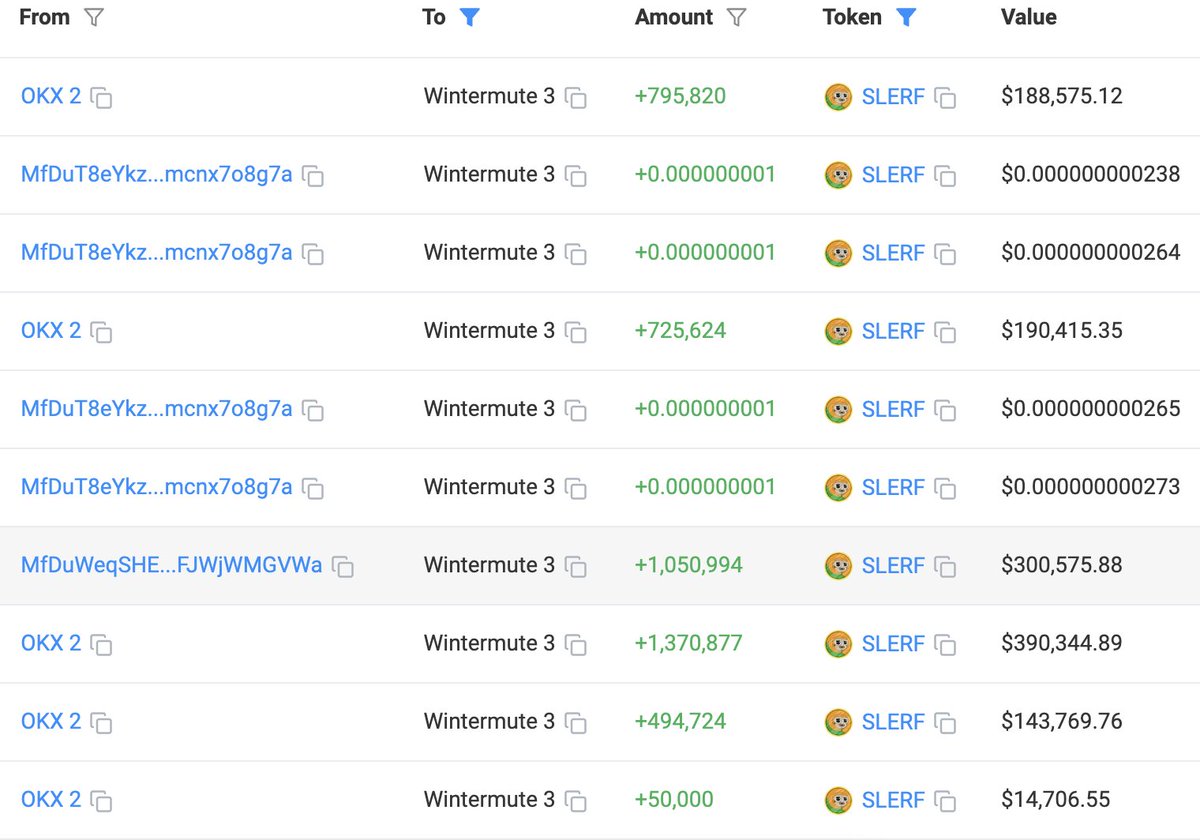Copy OKX 2 address in the +494,724 row

(101, 722)
